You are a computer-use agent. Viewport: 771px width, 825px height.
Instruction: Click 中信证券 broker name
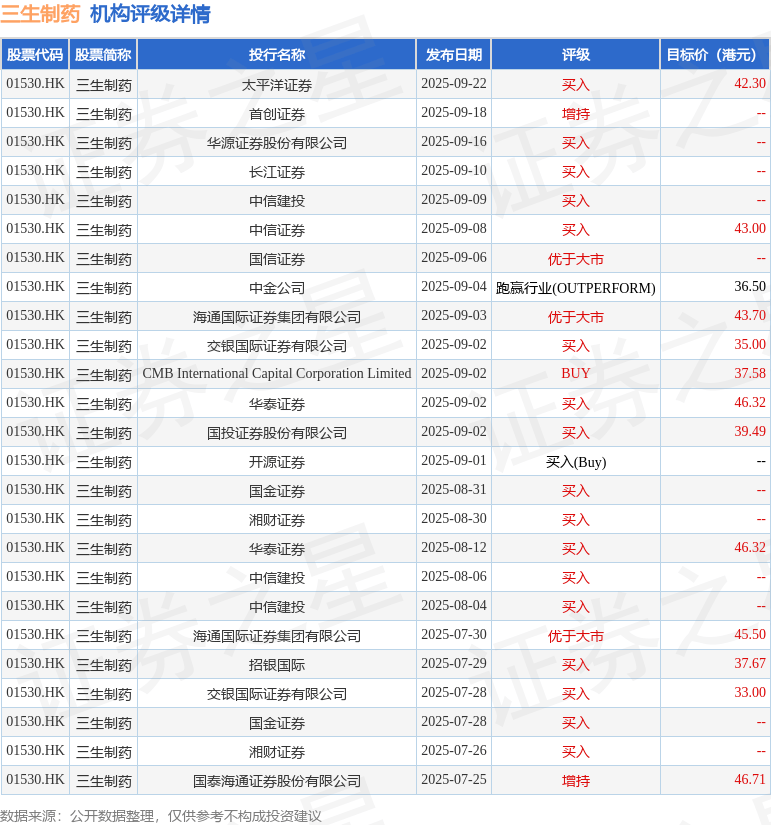277,229
